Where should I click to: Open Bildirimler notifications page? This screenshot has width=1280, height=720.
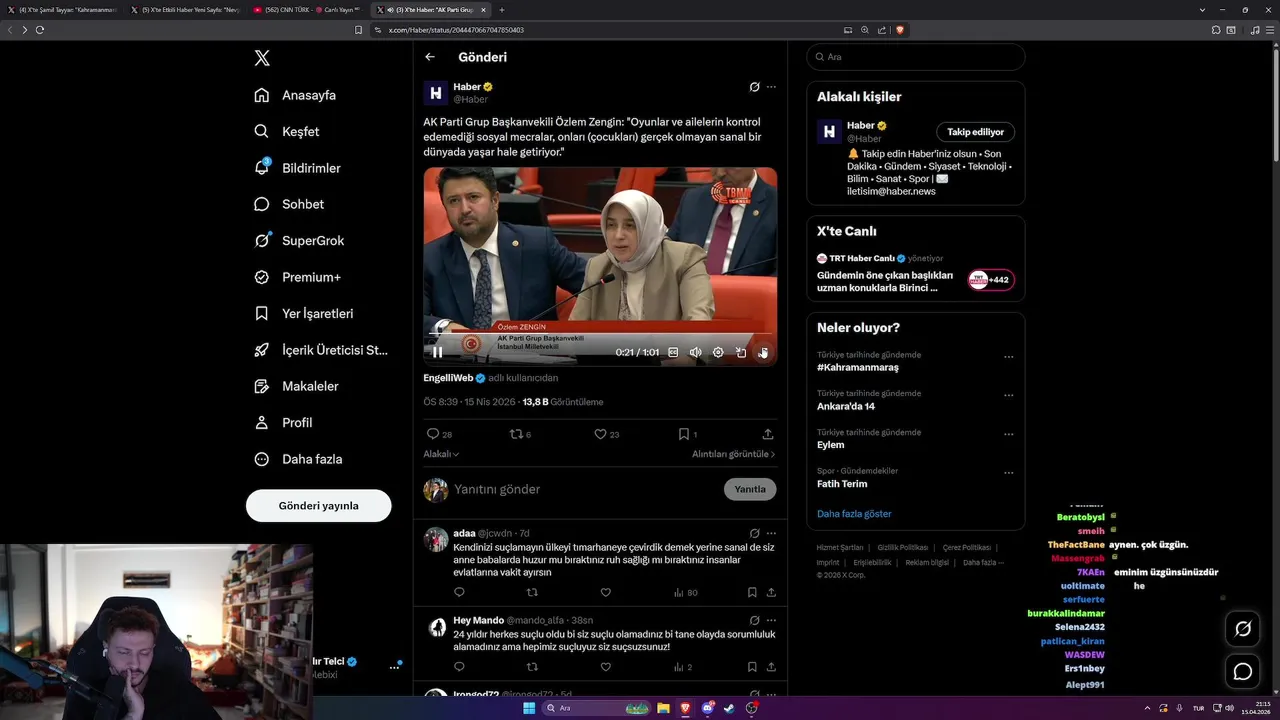click(297, 168)
